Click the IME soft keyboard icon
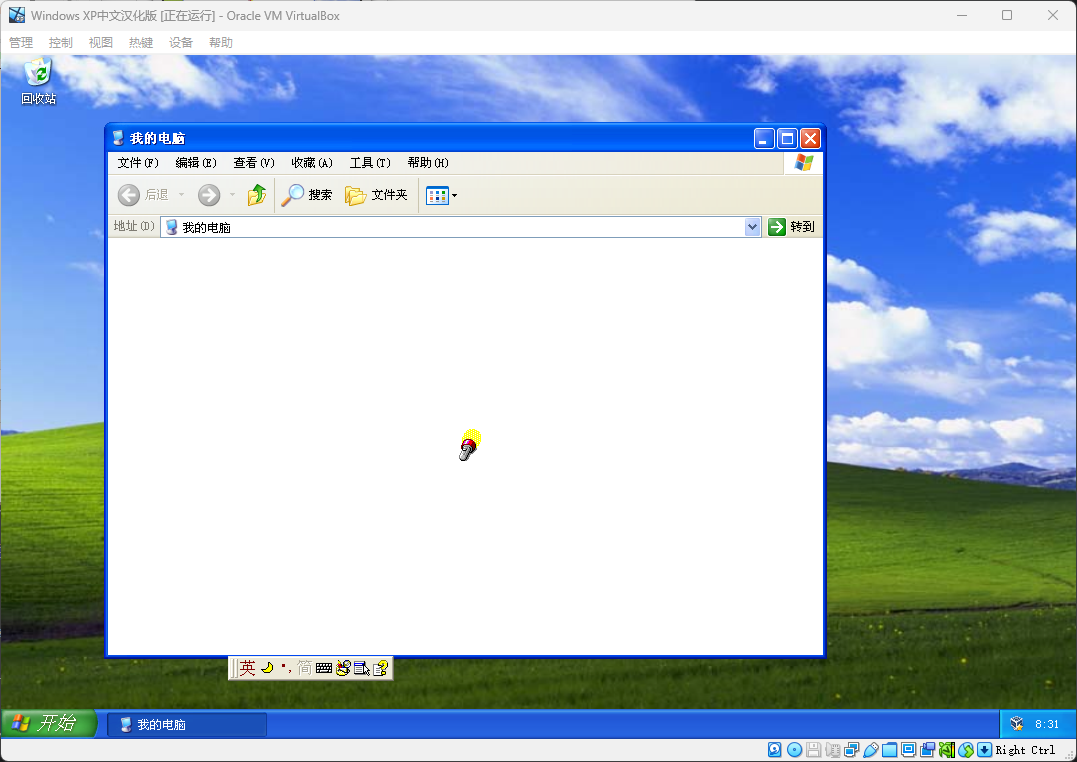 tap(324, 668)
